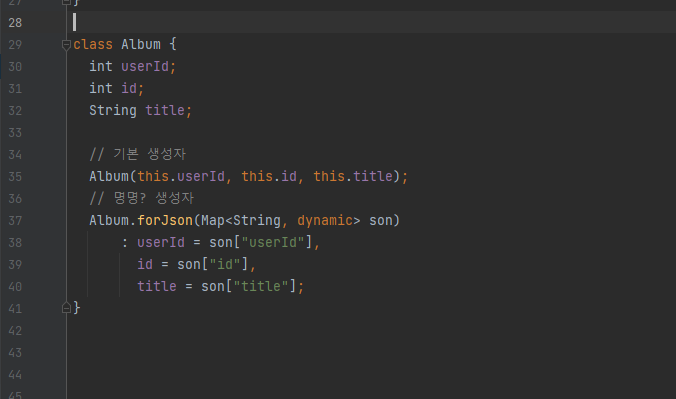Click 'this.id' constructor parameter
The image size is (676, 399).
click(x=269, y=176)
